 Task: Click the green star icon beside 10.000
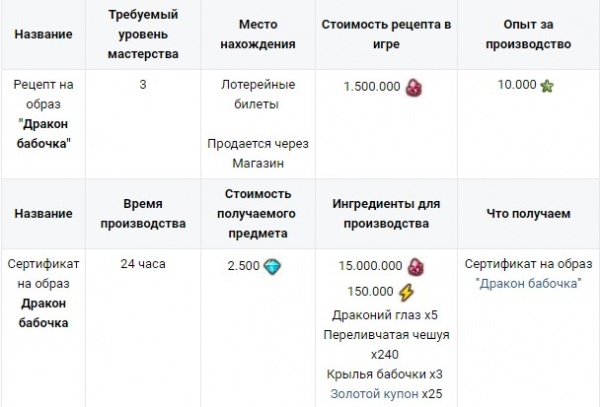(546, 86)
